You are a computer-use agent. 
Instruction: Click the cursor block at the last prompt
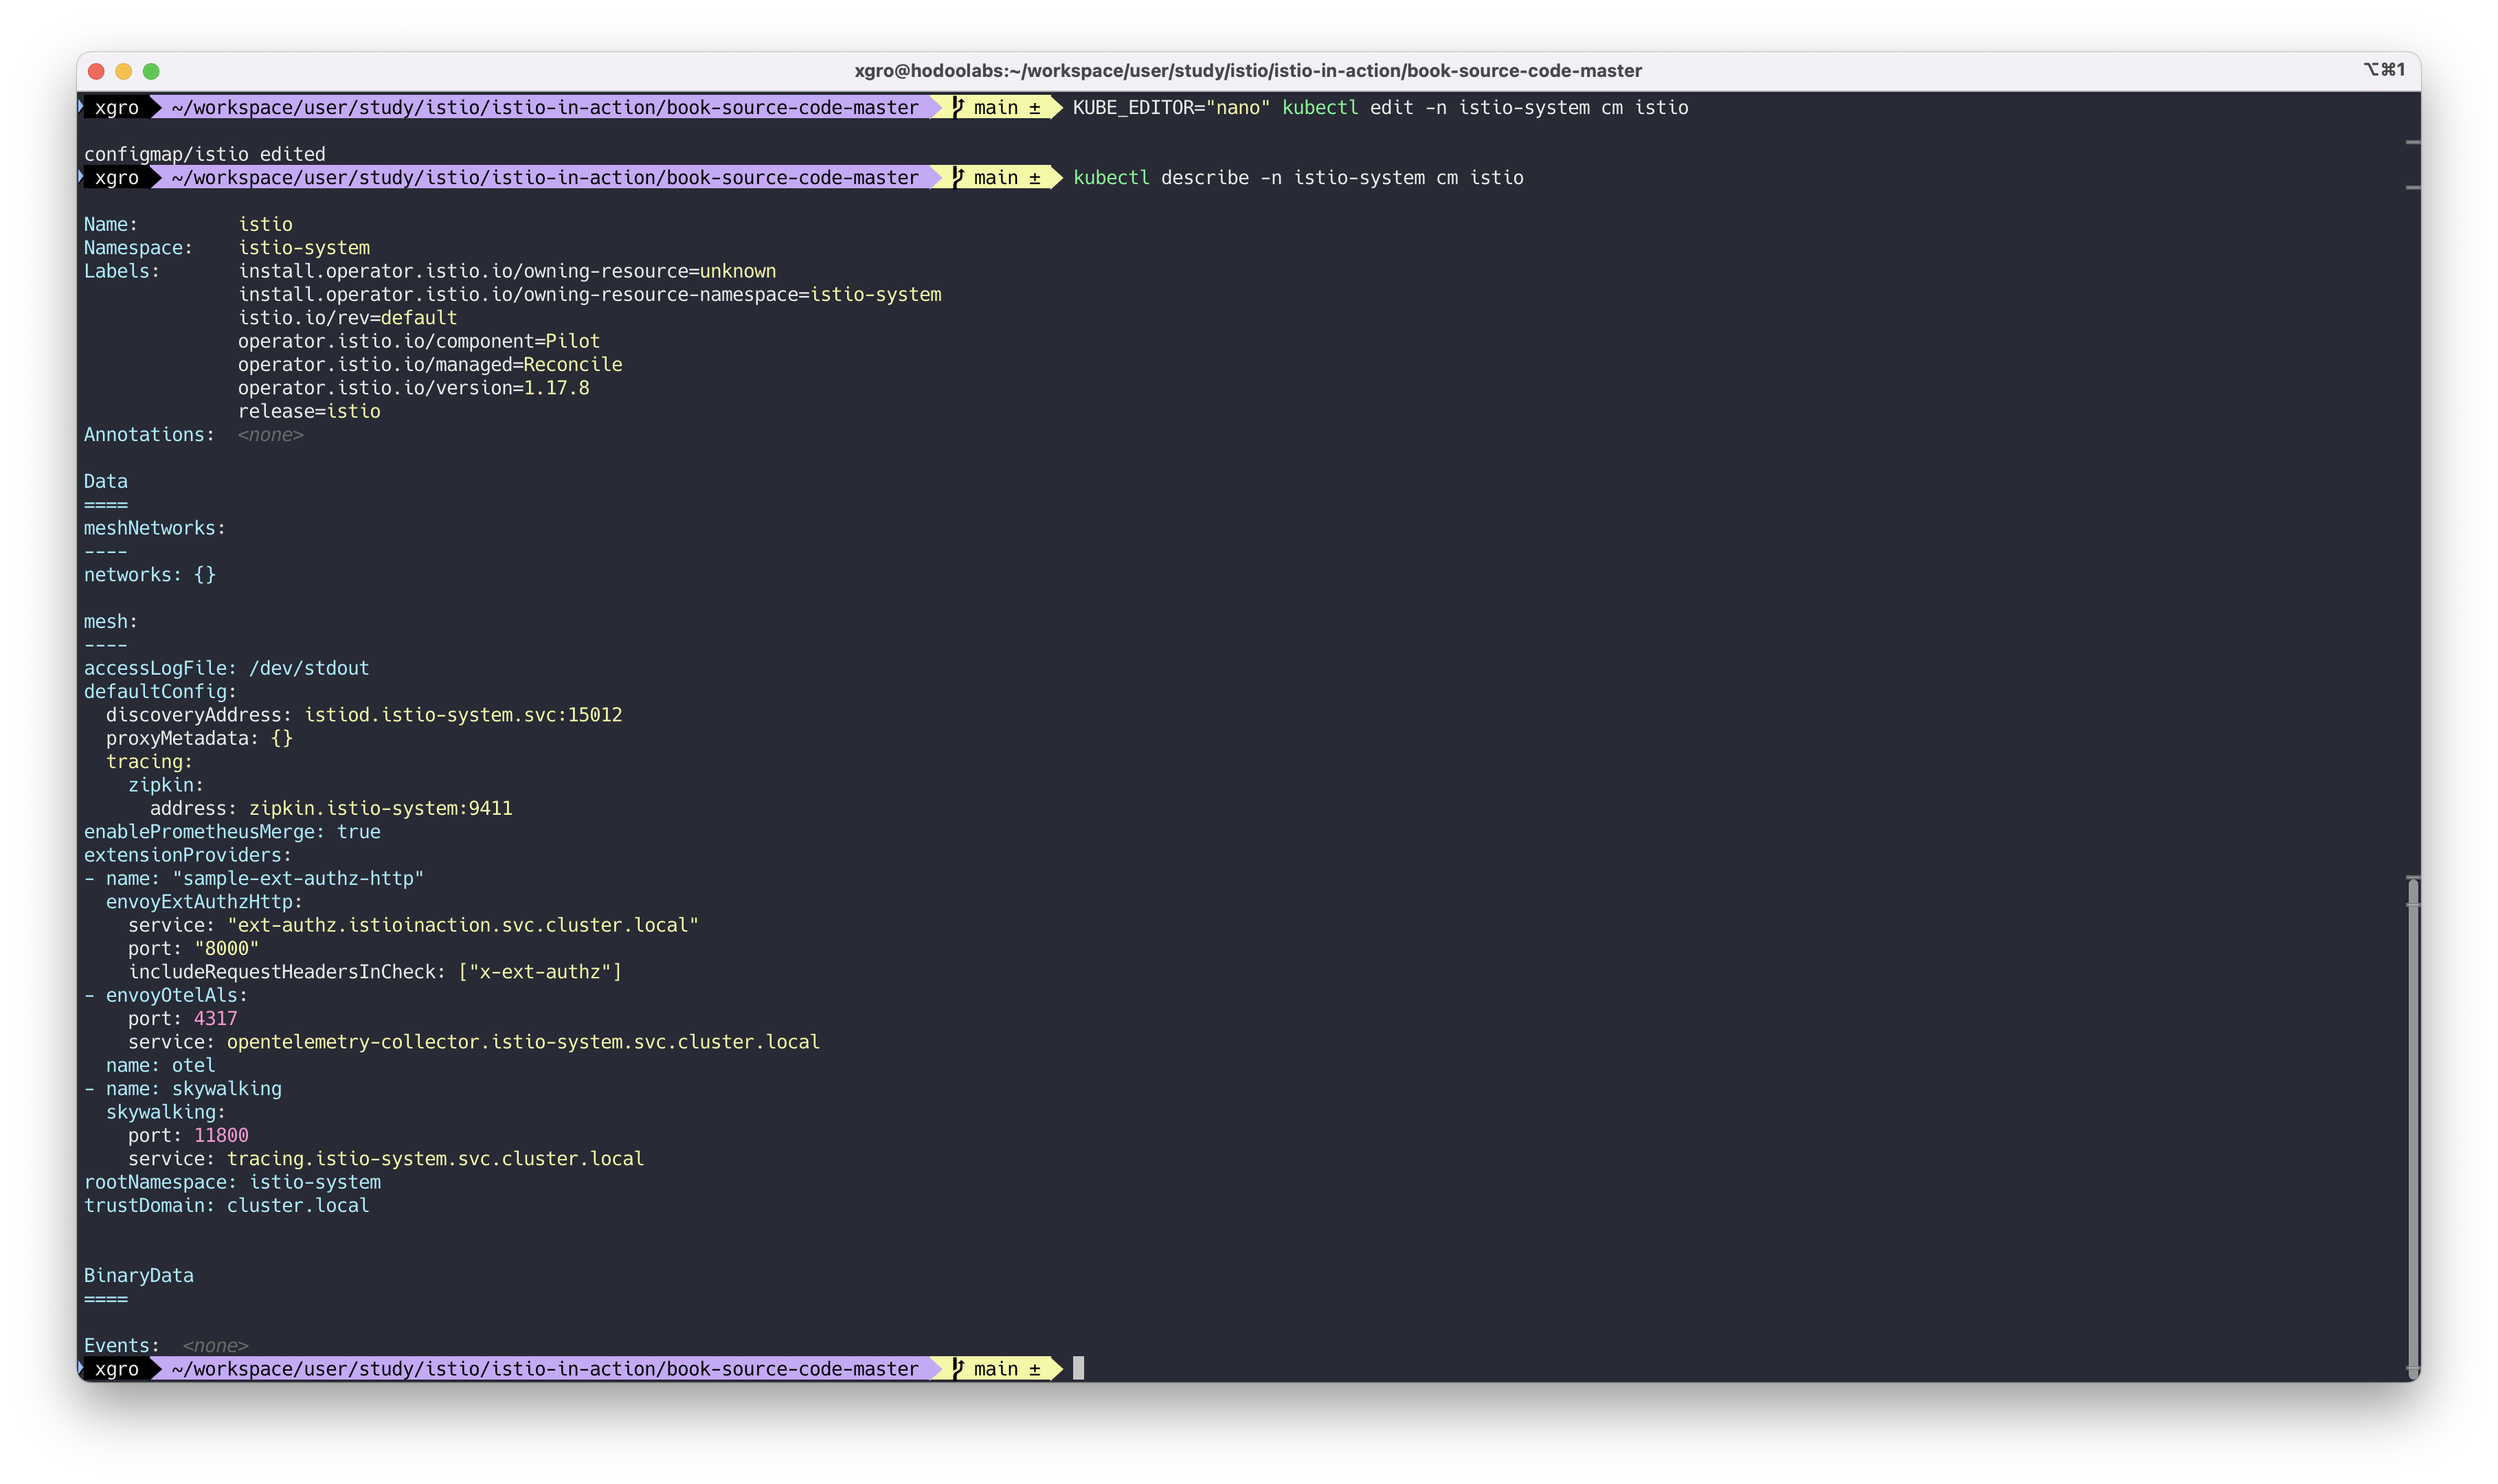click(1078, 1368)
